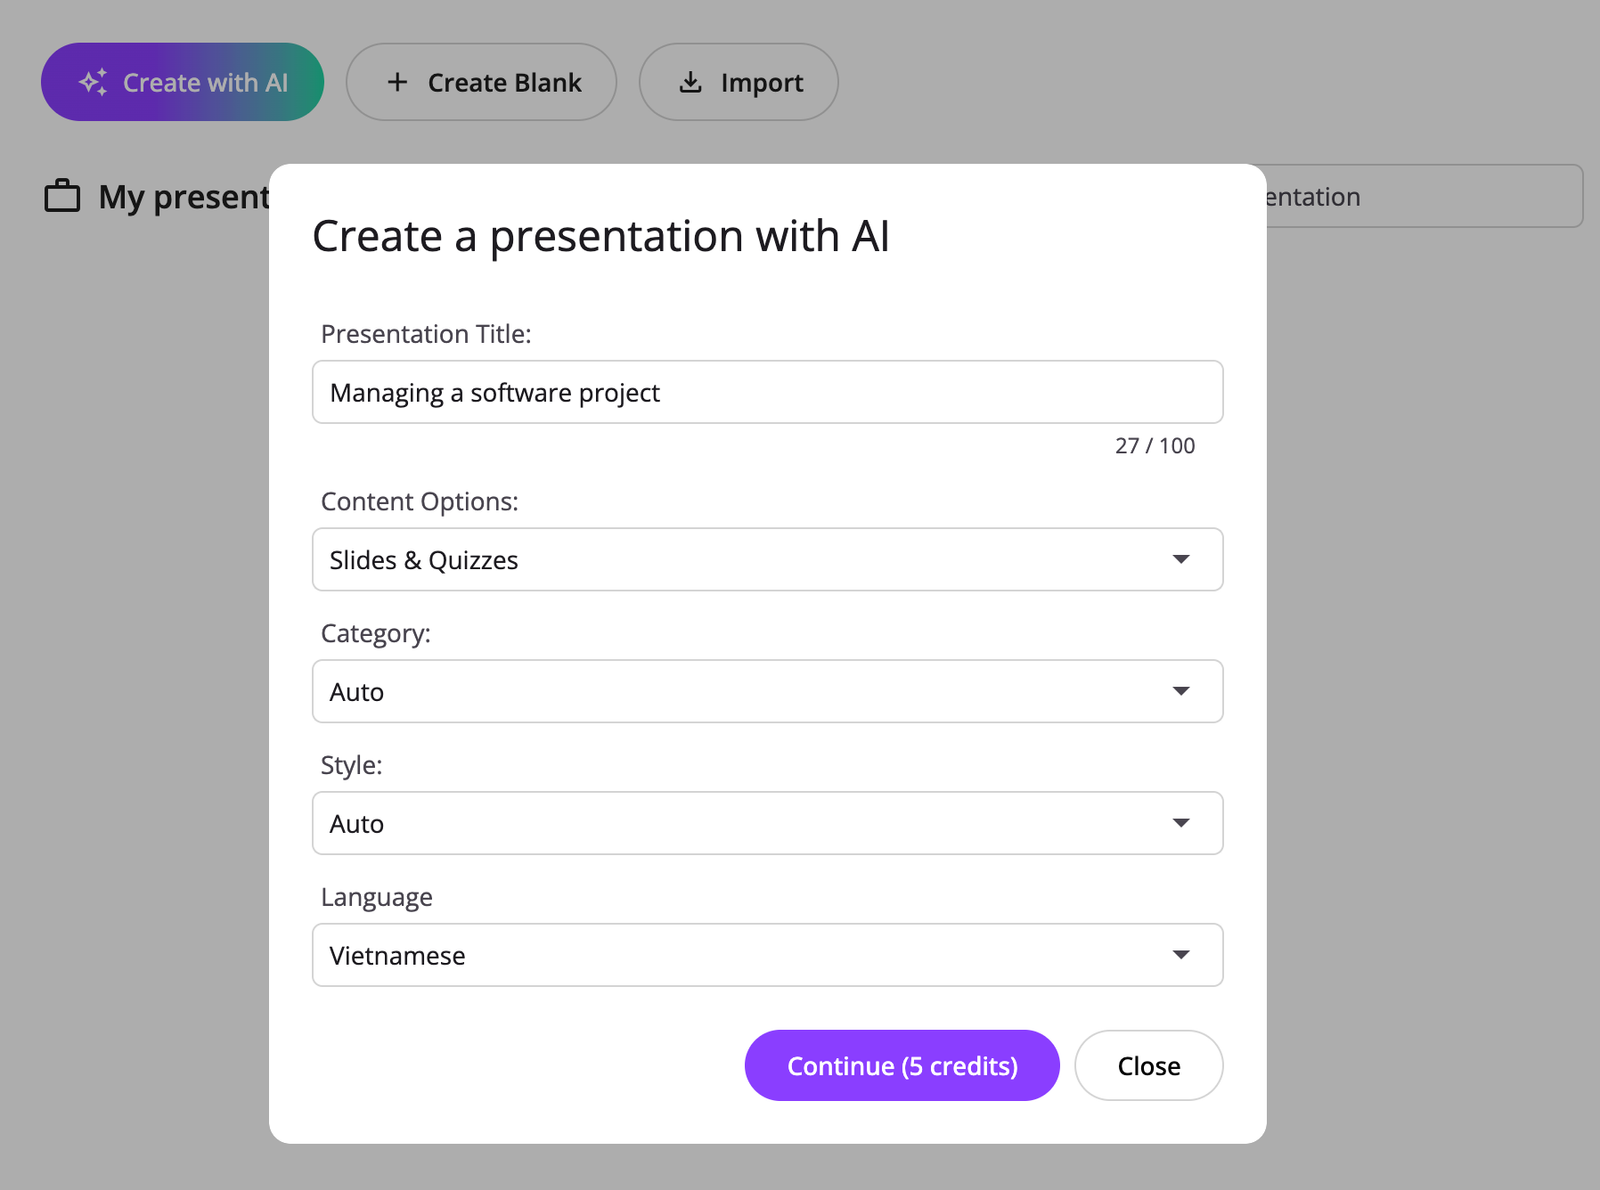1600x1190 pixels.
Task: Open the Content Options dropdown showing Slides & Quizzes
Action: tap(767, 560)
